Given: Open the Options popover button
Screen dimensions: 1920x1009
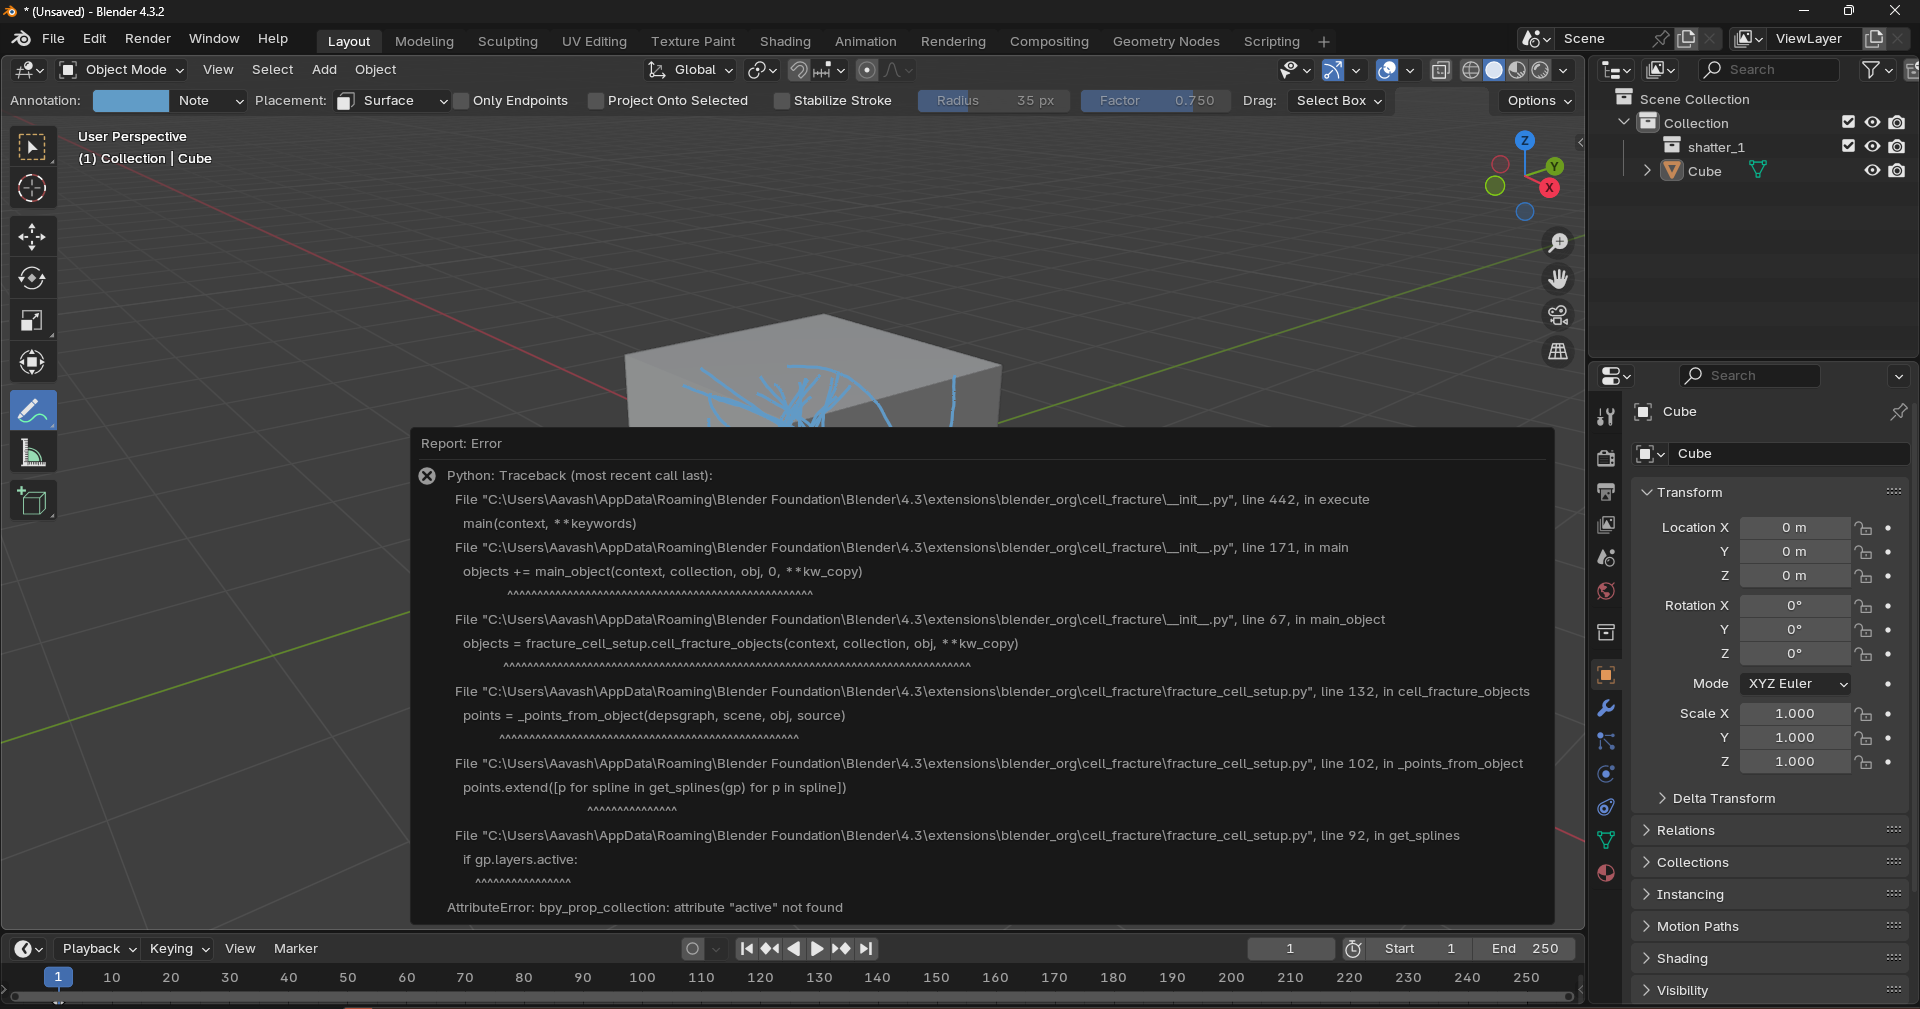Looking at the screenshot, I should pos(1538,101).
